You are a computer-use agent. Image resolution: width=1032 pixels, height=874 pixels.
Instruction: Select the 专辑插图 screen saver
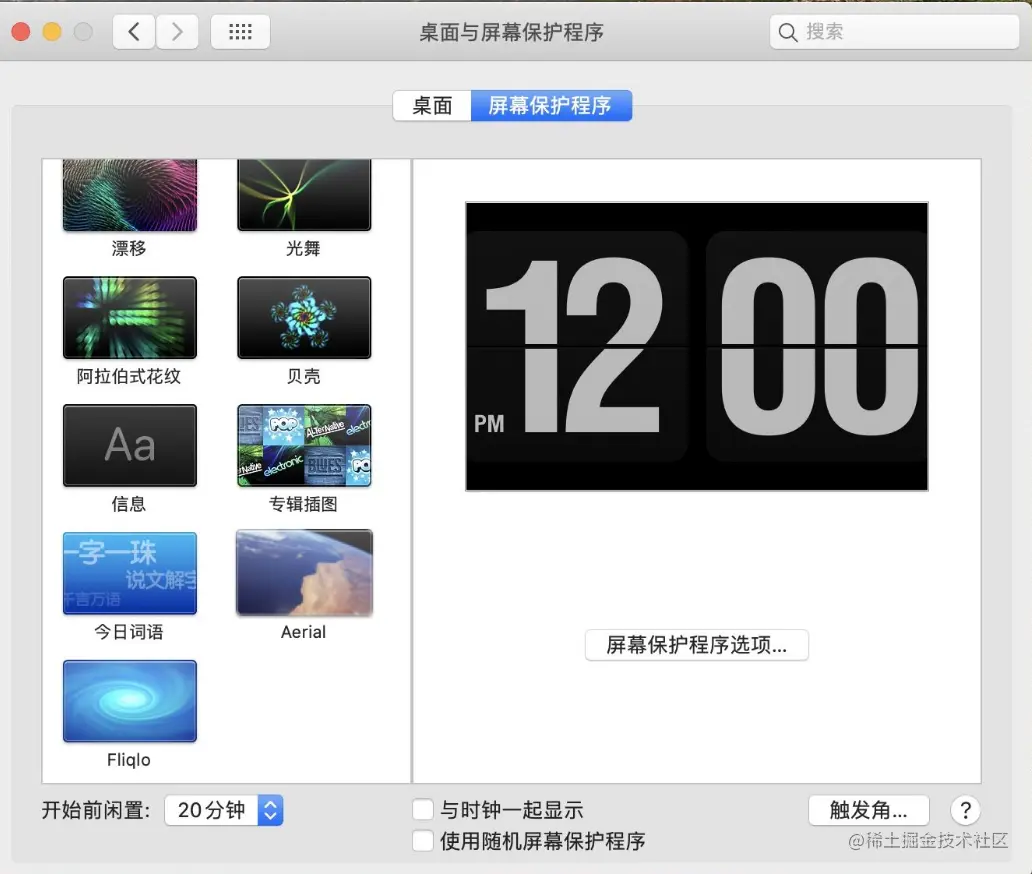[x=303, y=445]
